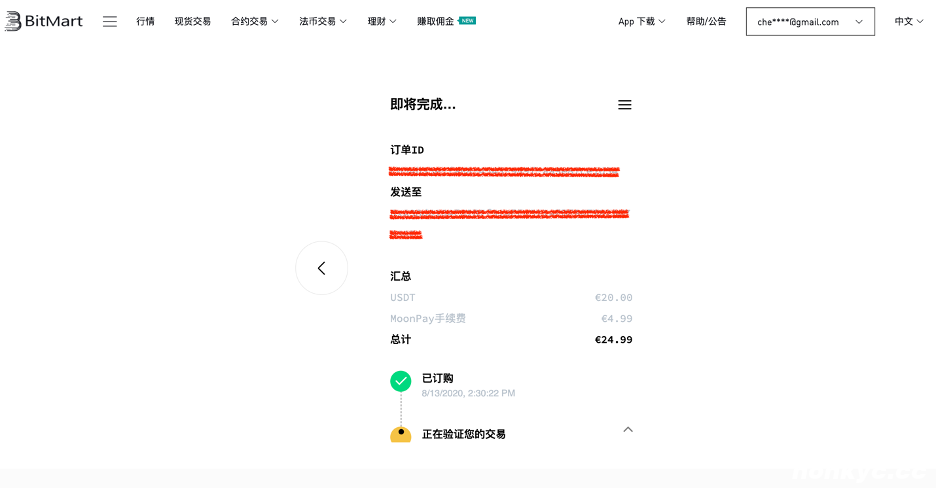Switch language via 中文 selector
This screenshot has width=936, height=488.
pyautogui.click(x=909, y=21)
